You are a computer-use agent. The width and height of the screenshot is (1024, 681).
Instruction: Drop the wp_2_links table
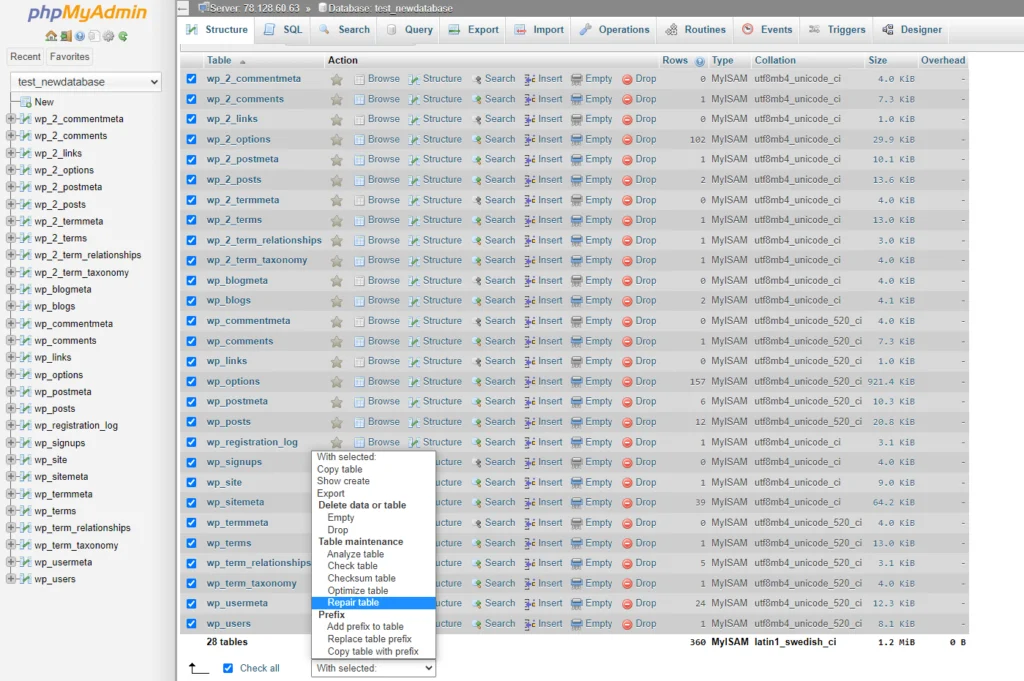point(645,119)
